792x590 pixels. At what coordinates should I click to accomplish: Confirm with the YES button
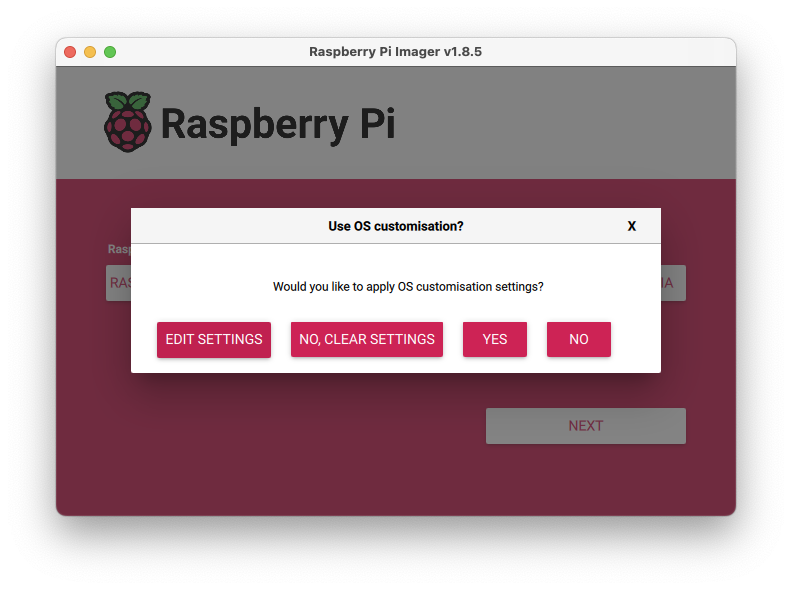coord(494,339)
